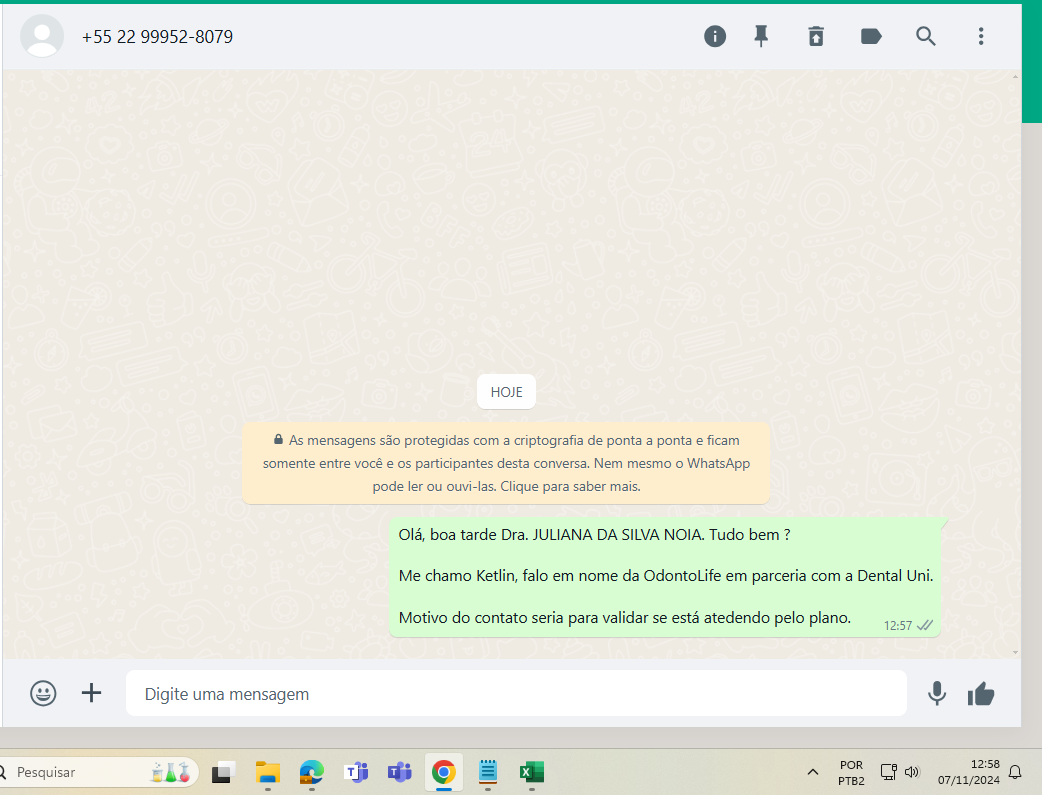
Task: Open contact info icon in chat header
Action: (715, 36)
